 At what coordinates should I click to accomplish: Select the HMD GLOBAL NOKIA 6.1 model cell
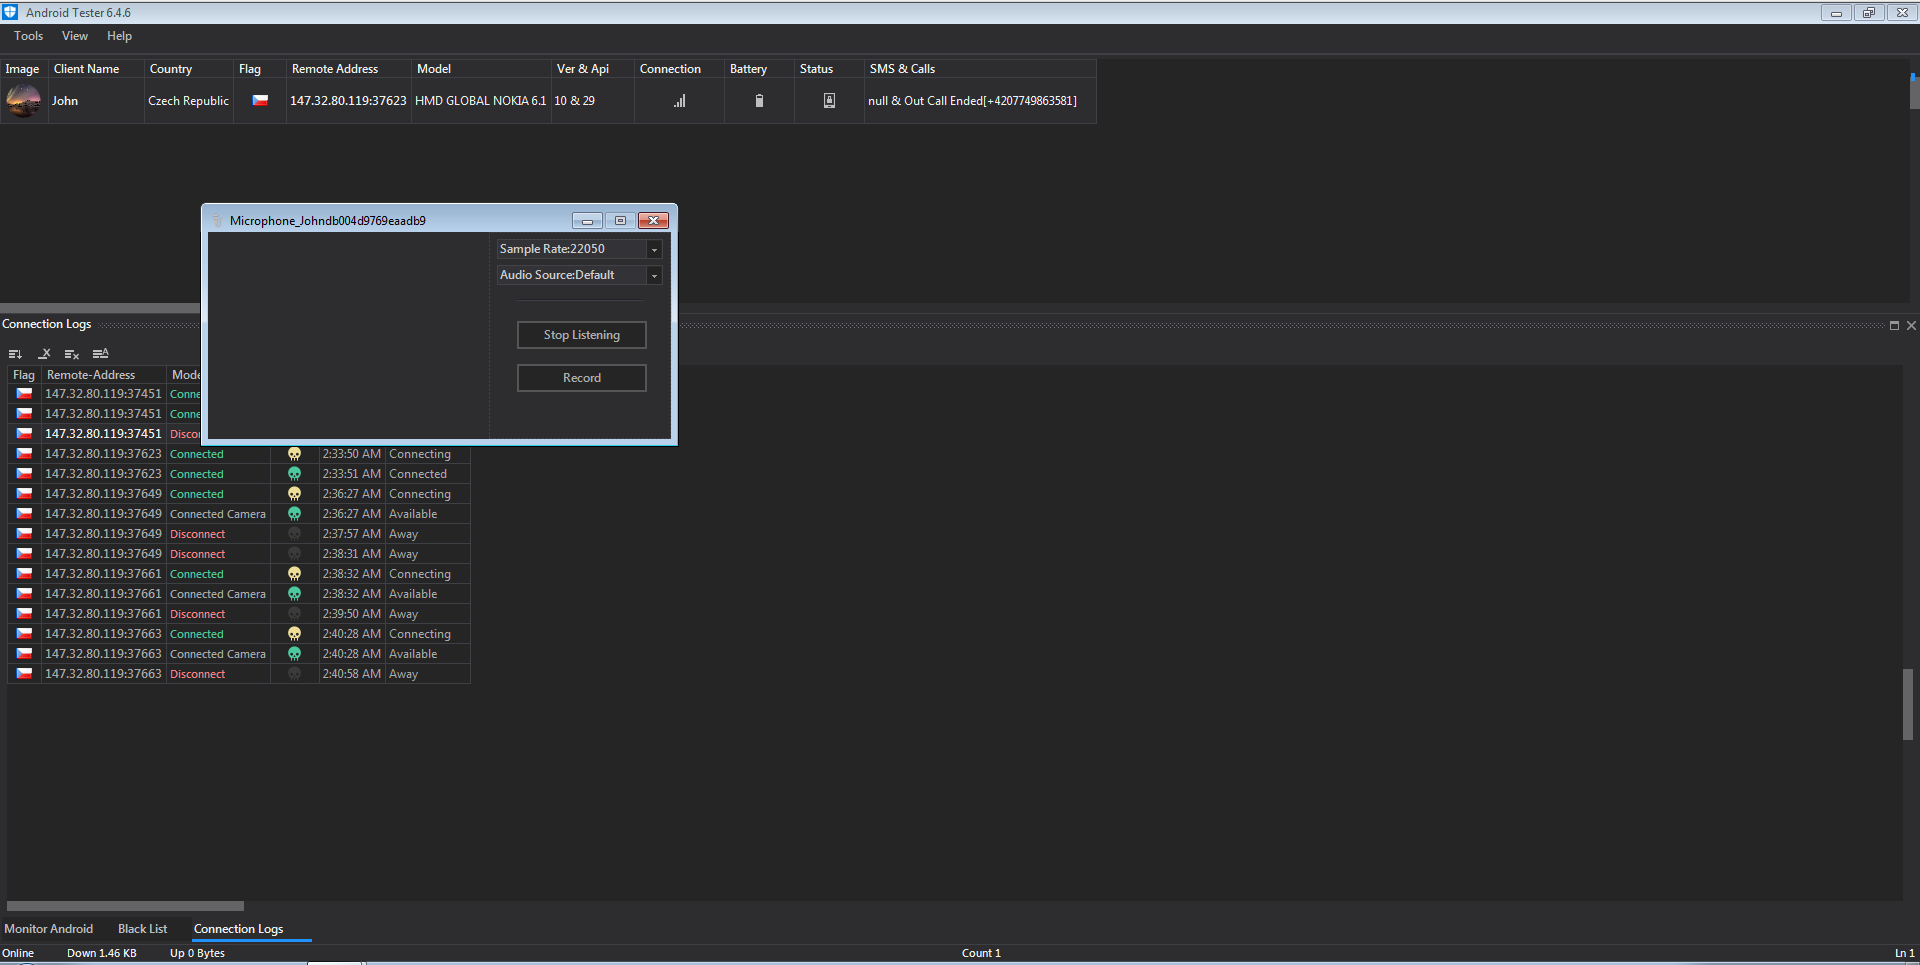tap(480, 101)
